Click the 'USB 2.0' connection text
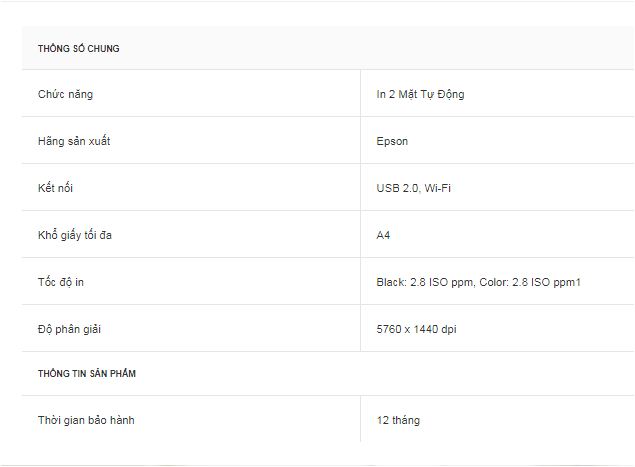 (x=397, y=188)
